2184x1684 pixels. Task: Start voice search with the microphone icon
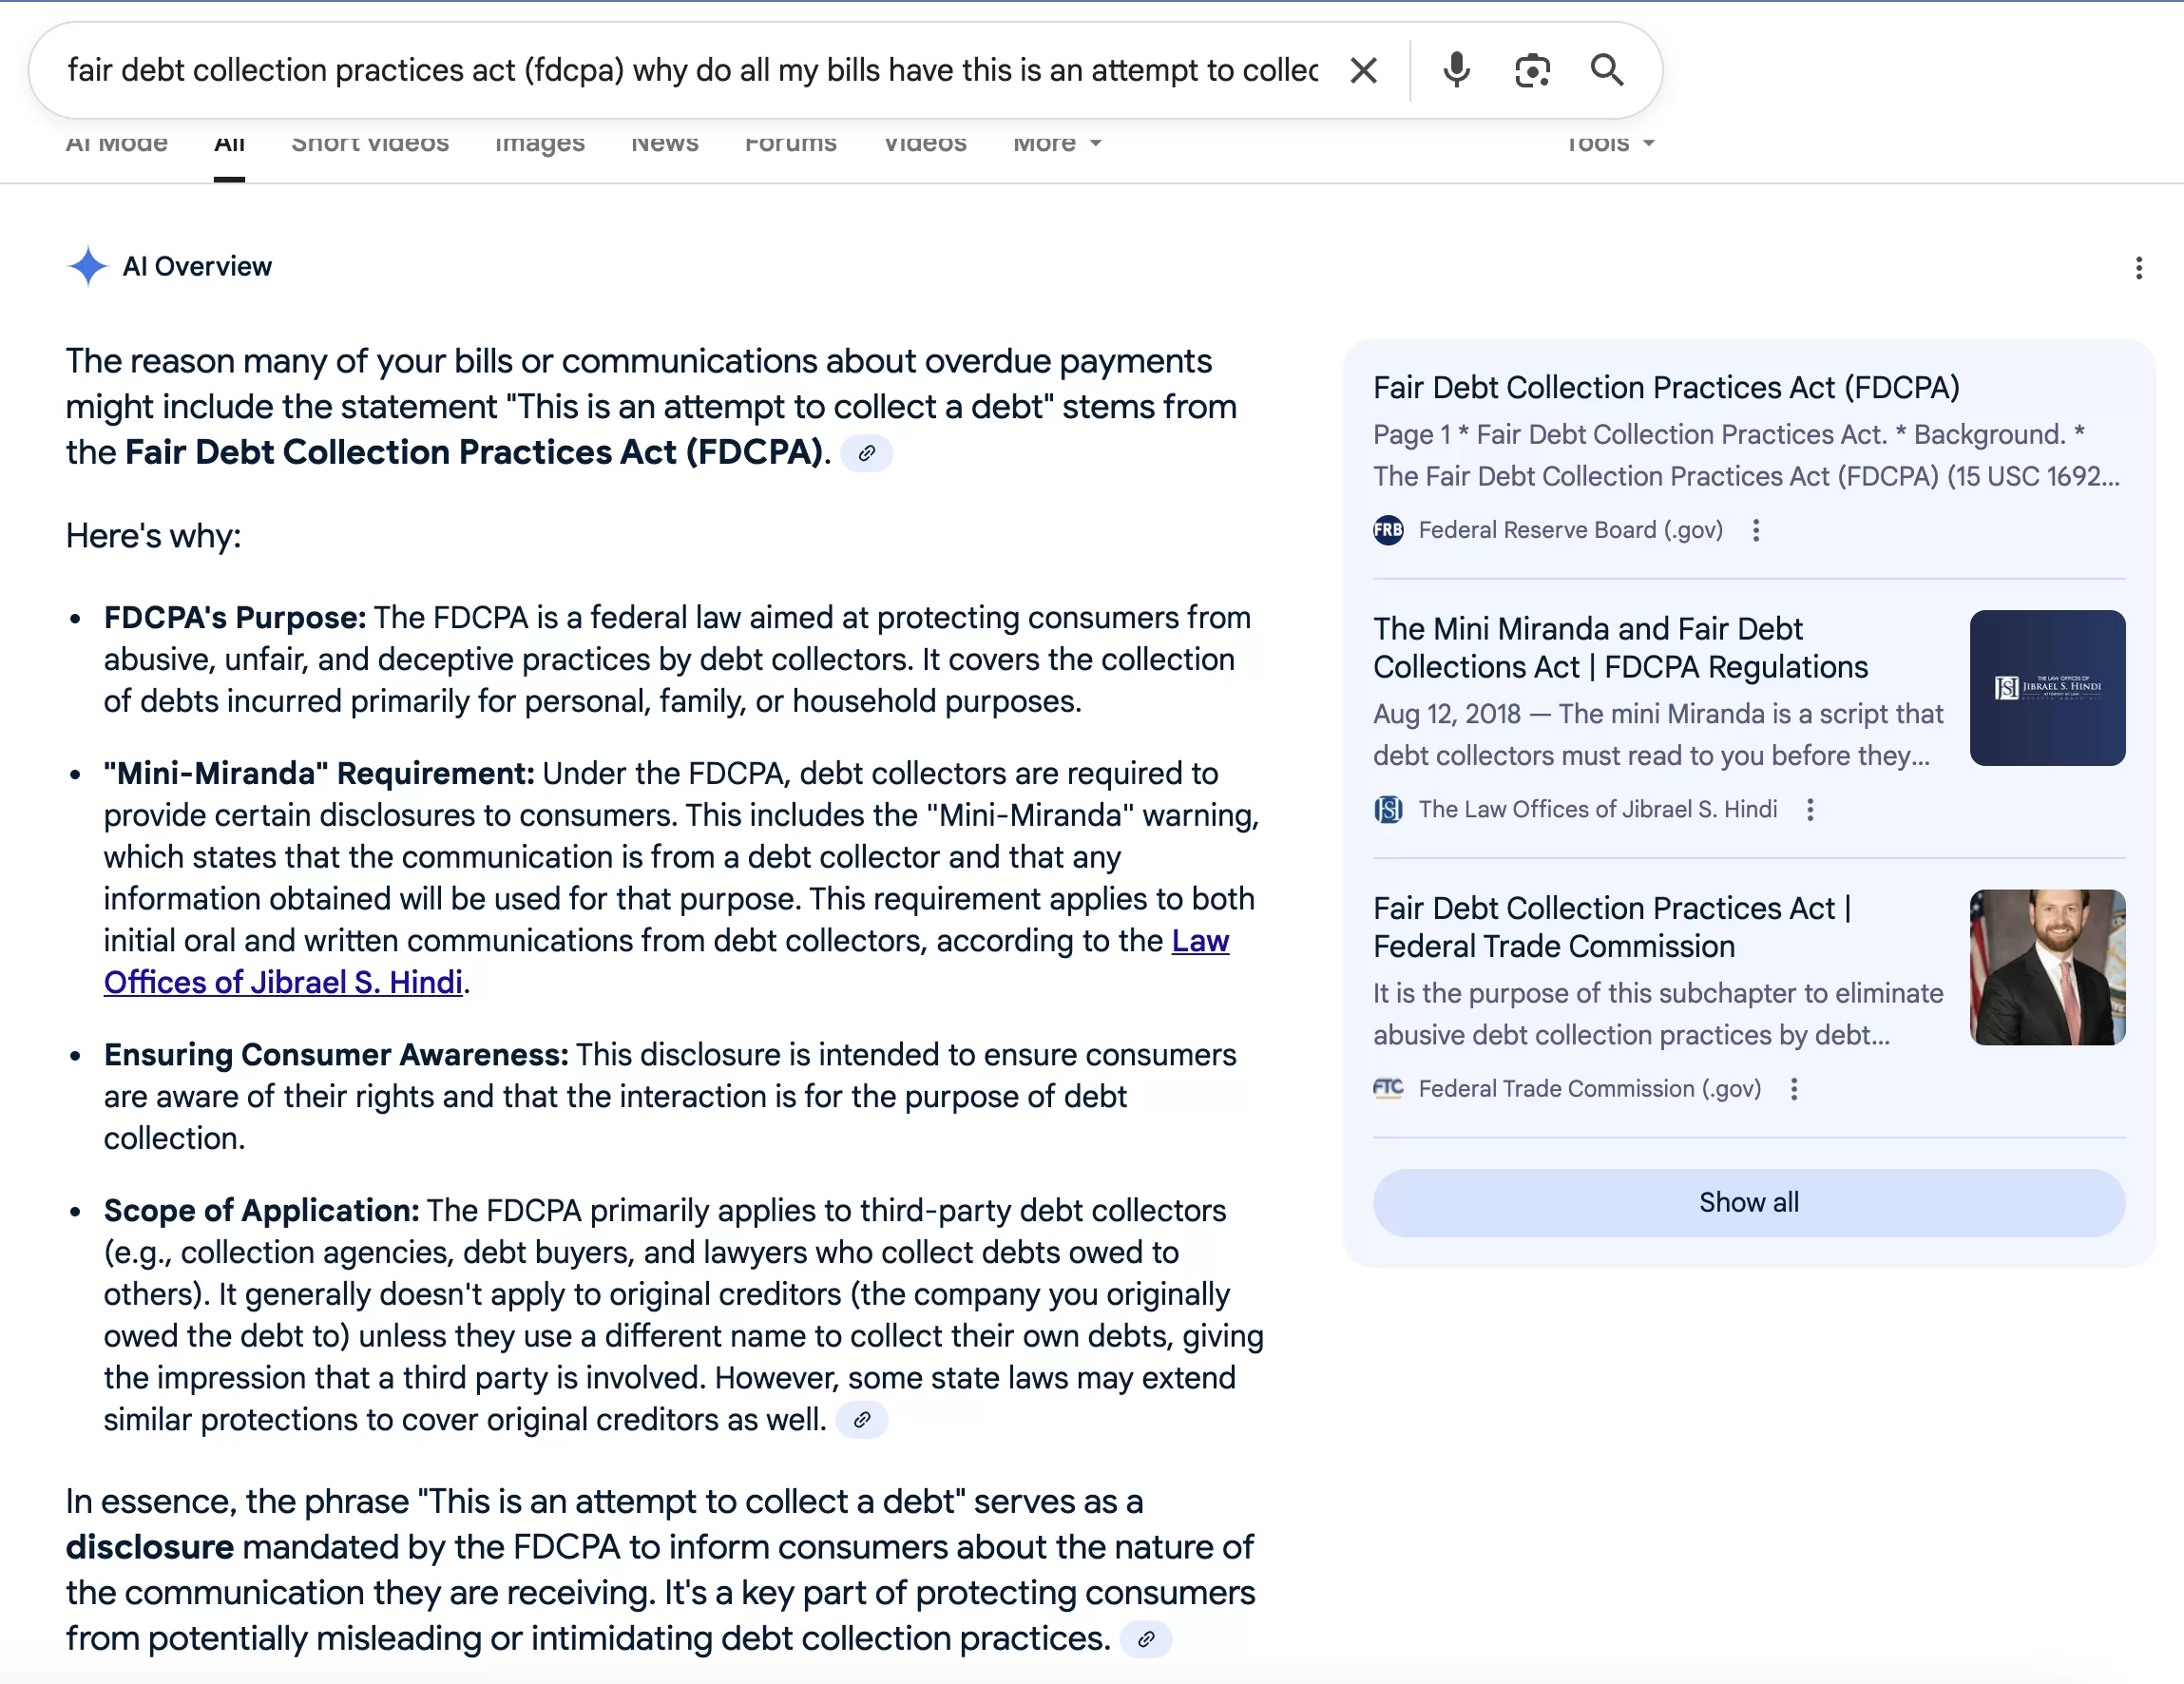[1456, 70]
